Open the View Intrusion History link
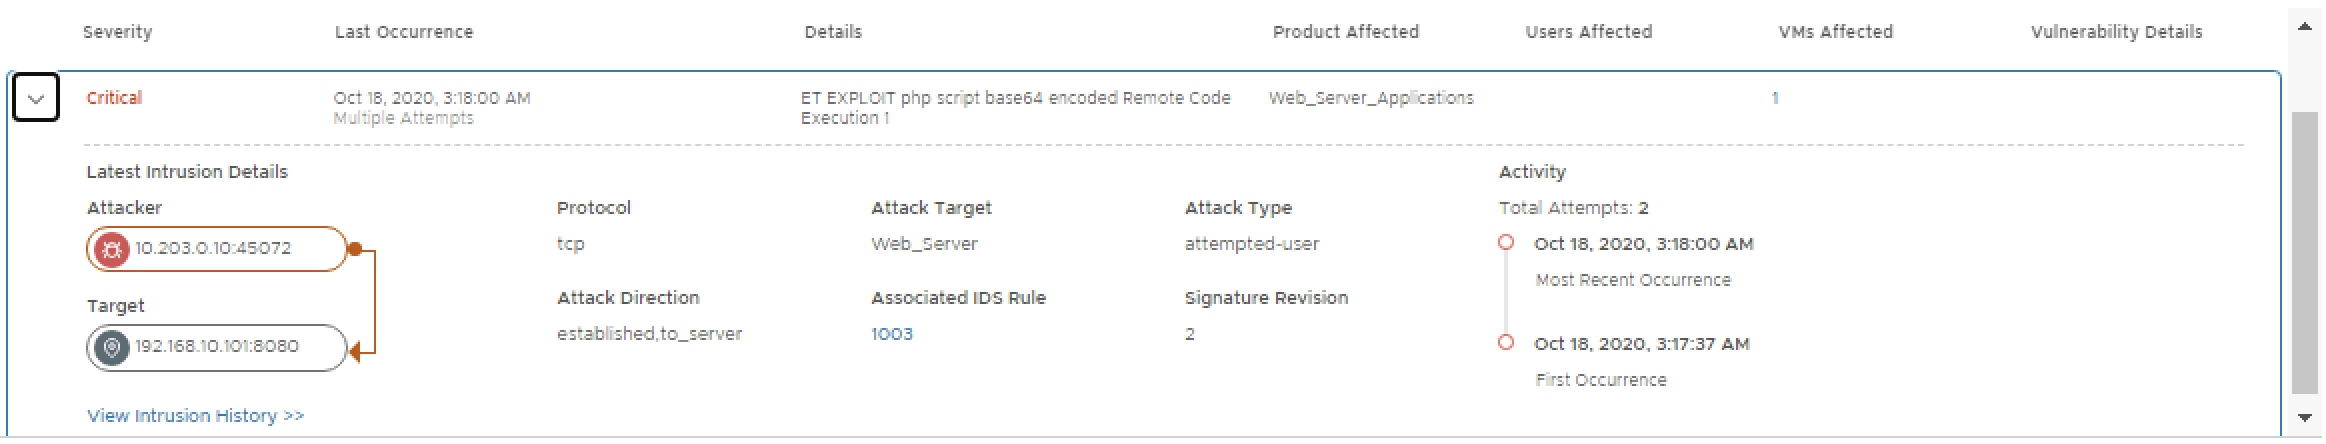 (x=195, y=416)
